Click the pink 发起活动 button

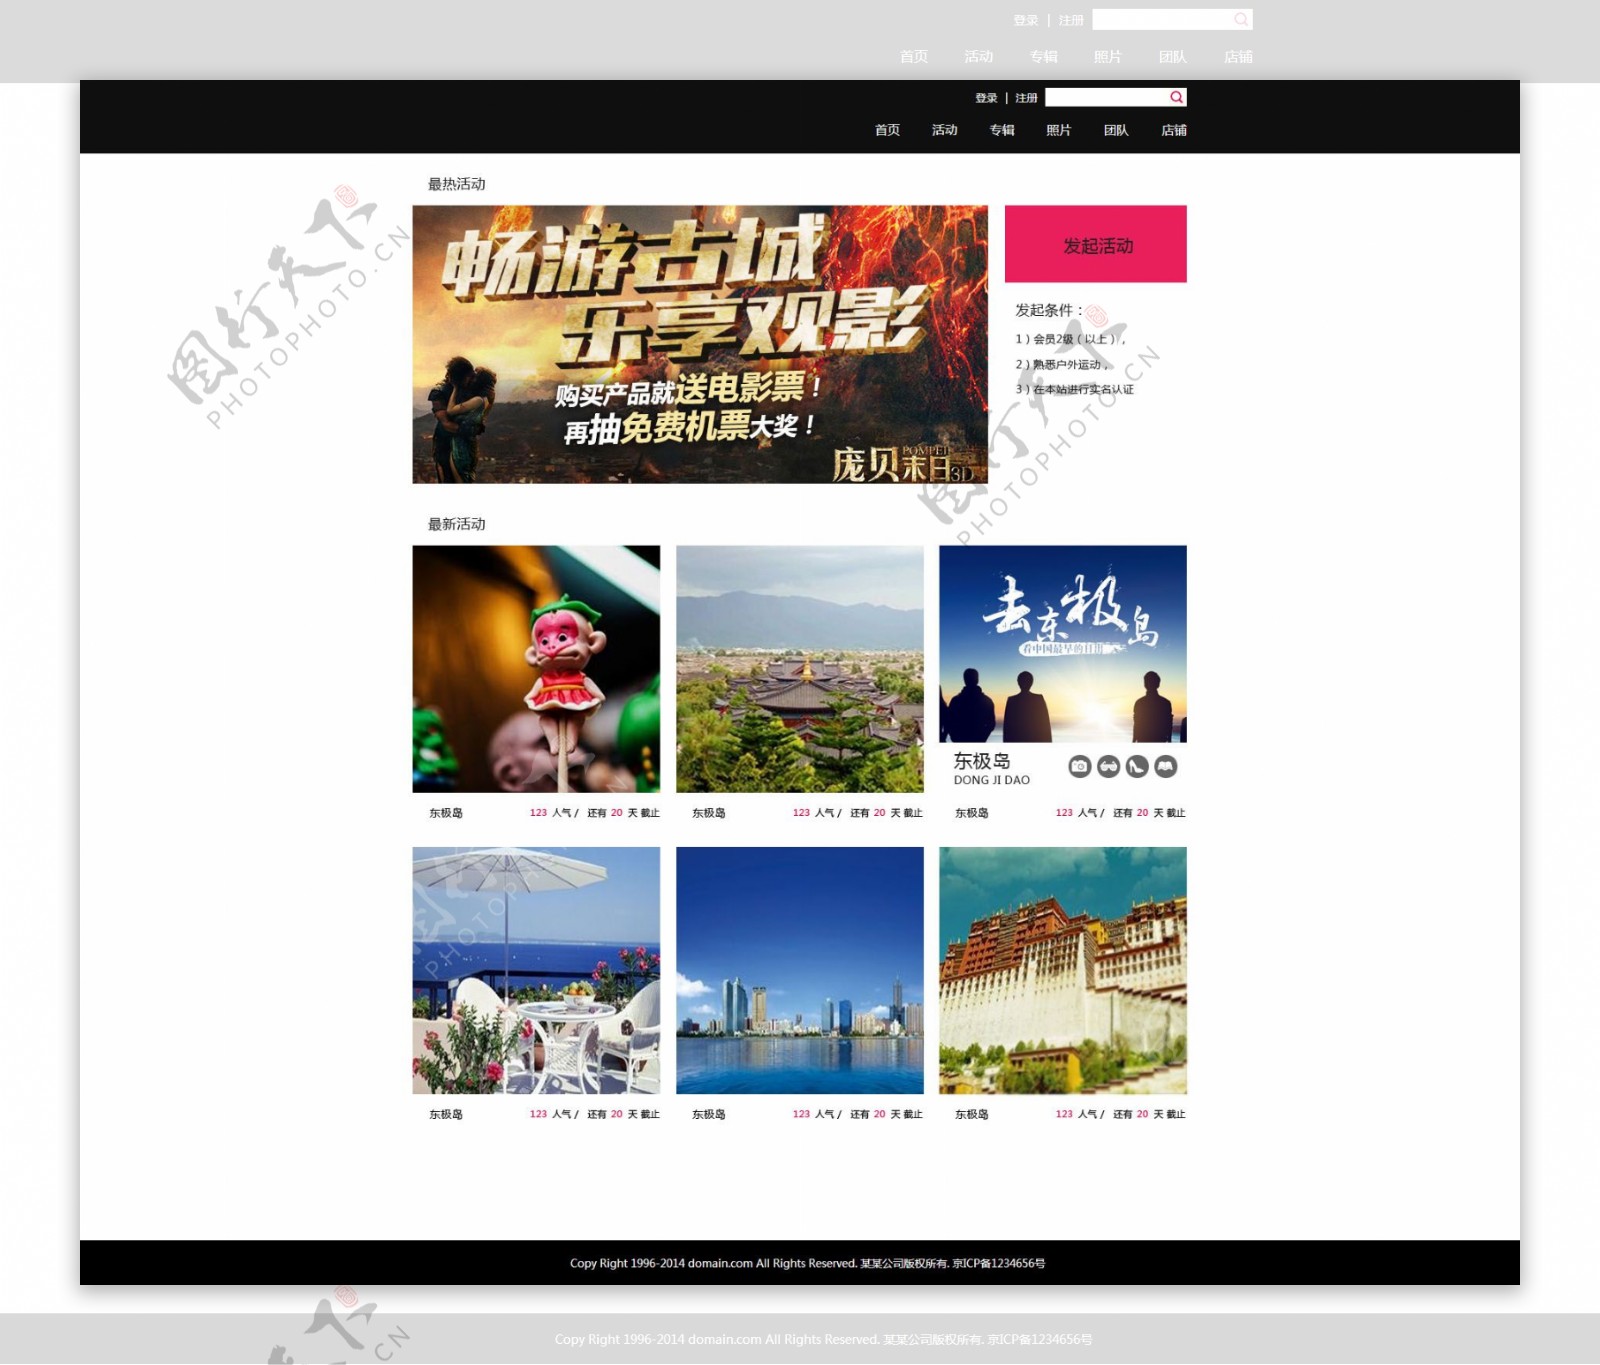[x=1096, y=244]
